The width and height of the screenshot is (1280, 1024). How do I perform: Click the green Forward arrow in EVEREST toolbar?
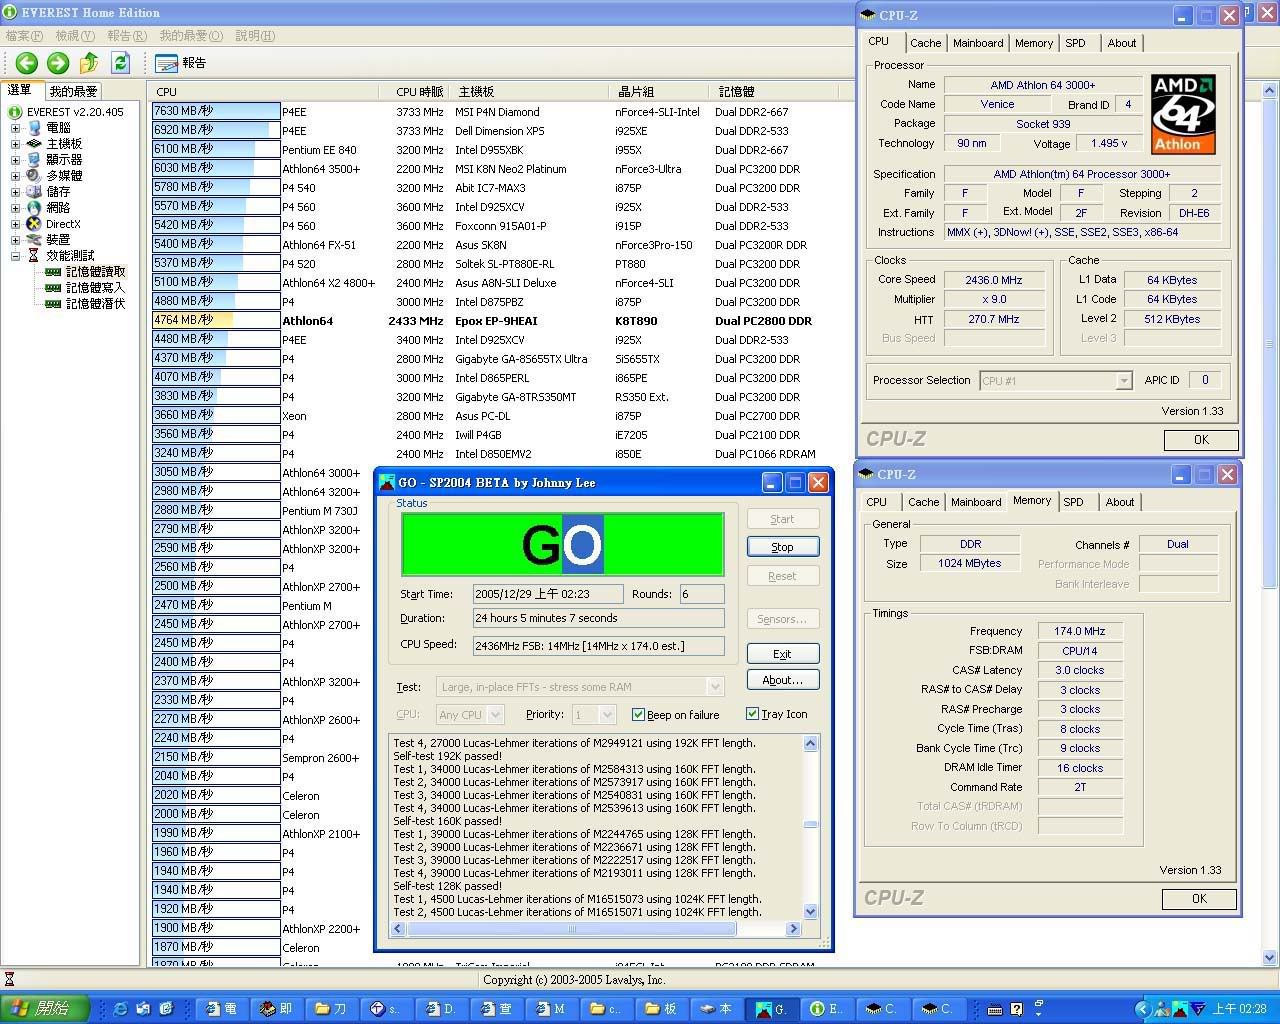58,63
